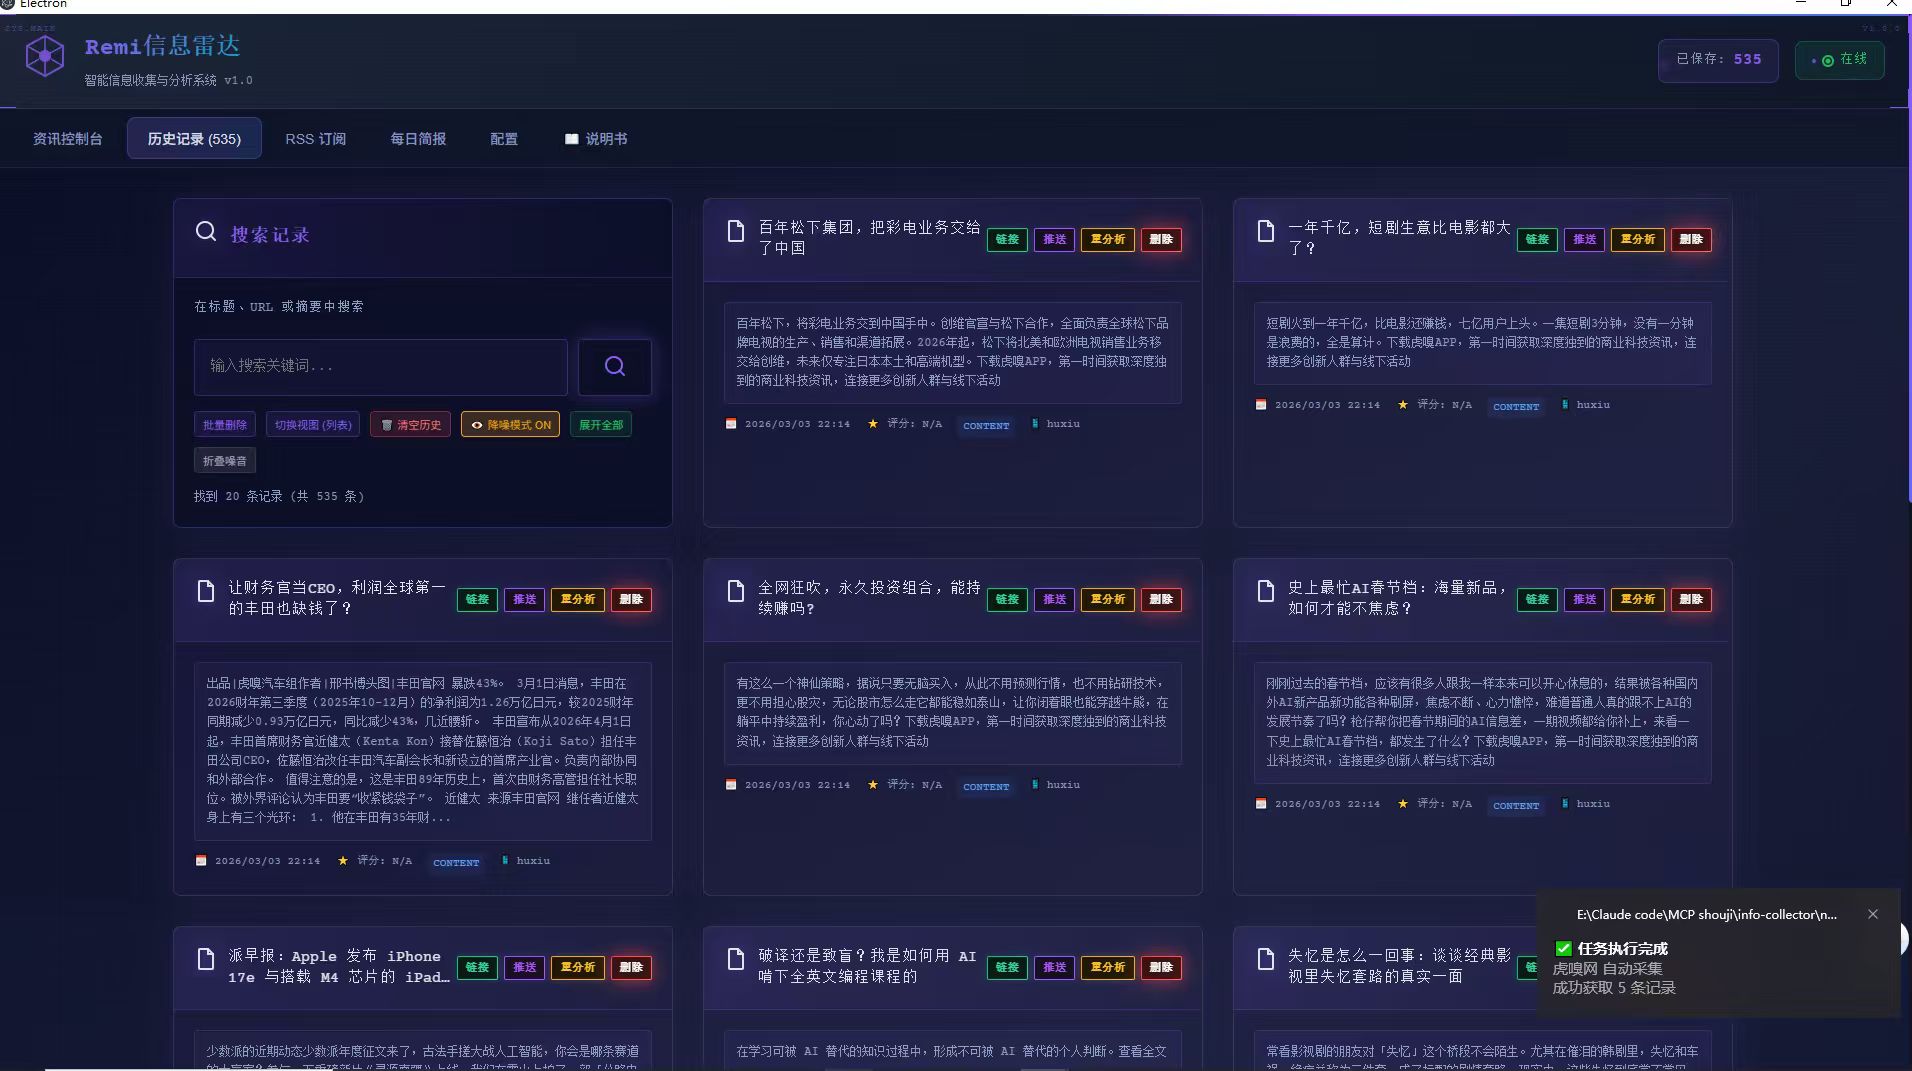This screenshot has height=1071, width=1912.
Task: Click the green checkmark in the 任务执行完成 notification
Action: click(x=1562, y=948)
